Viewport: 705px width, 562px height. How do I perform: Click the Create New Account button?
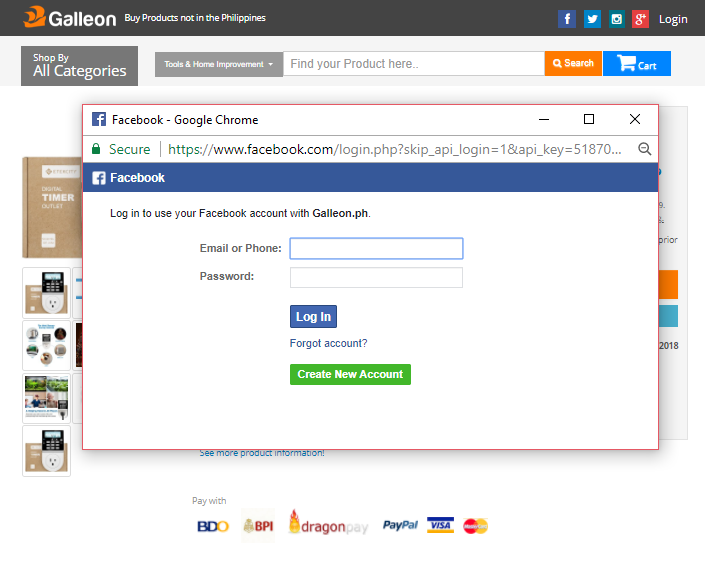[350, 374]
